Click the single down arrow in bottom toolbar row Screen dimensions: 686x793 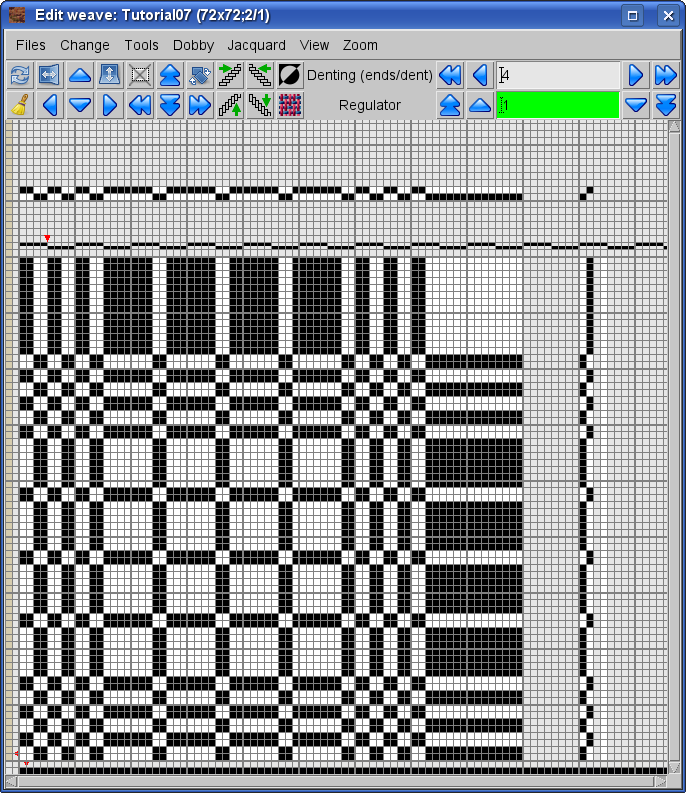pos(80,105)
